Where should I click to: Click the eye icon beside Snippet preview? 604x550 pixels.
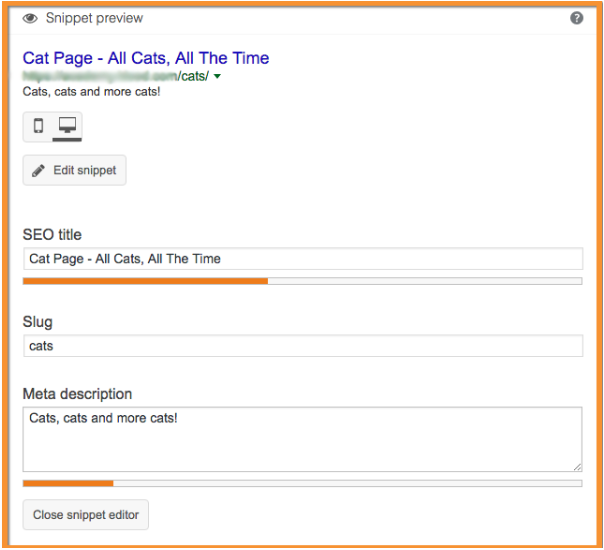pyautogui.click(x=30, y=18)
